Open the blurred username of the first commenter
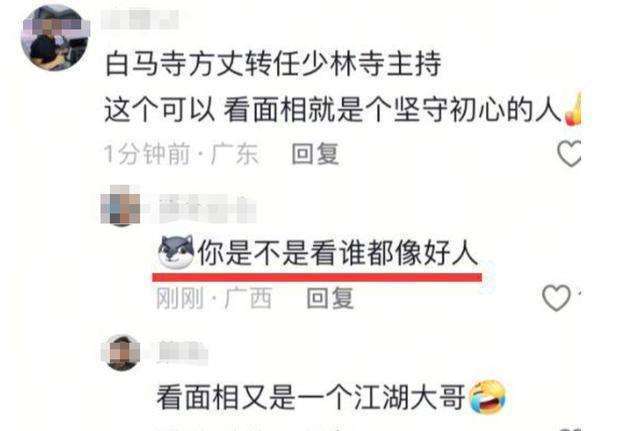 [140, 20]
